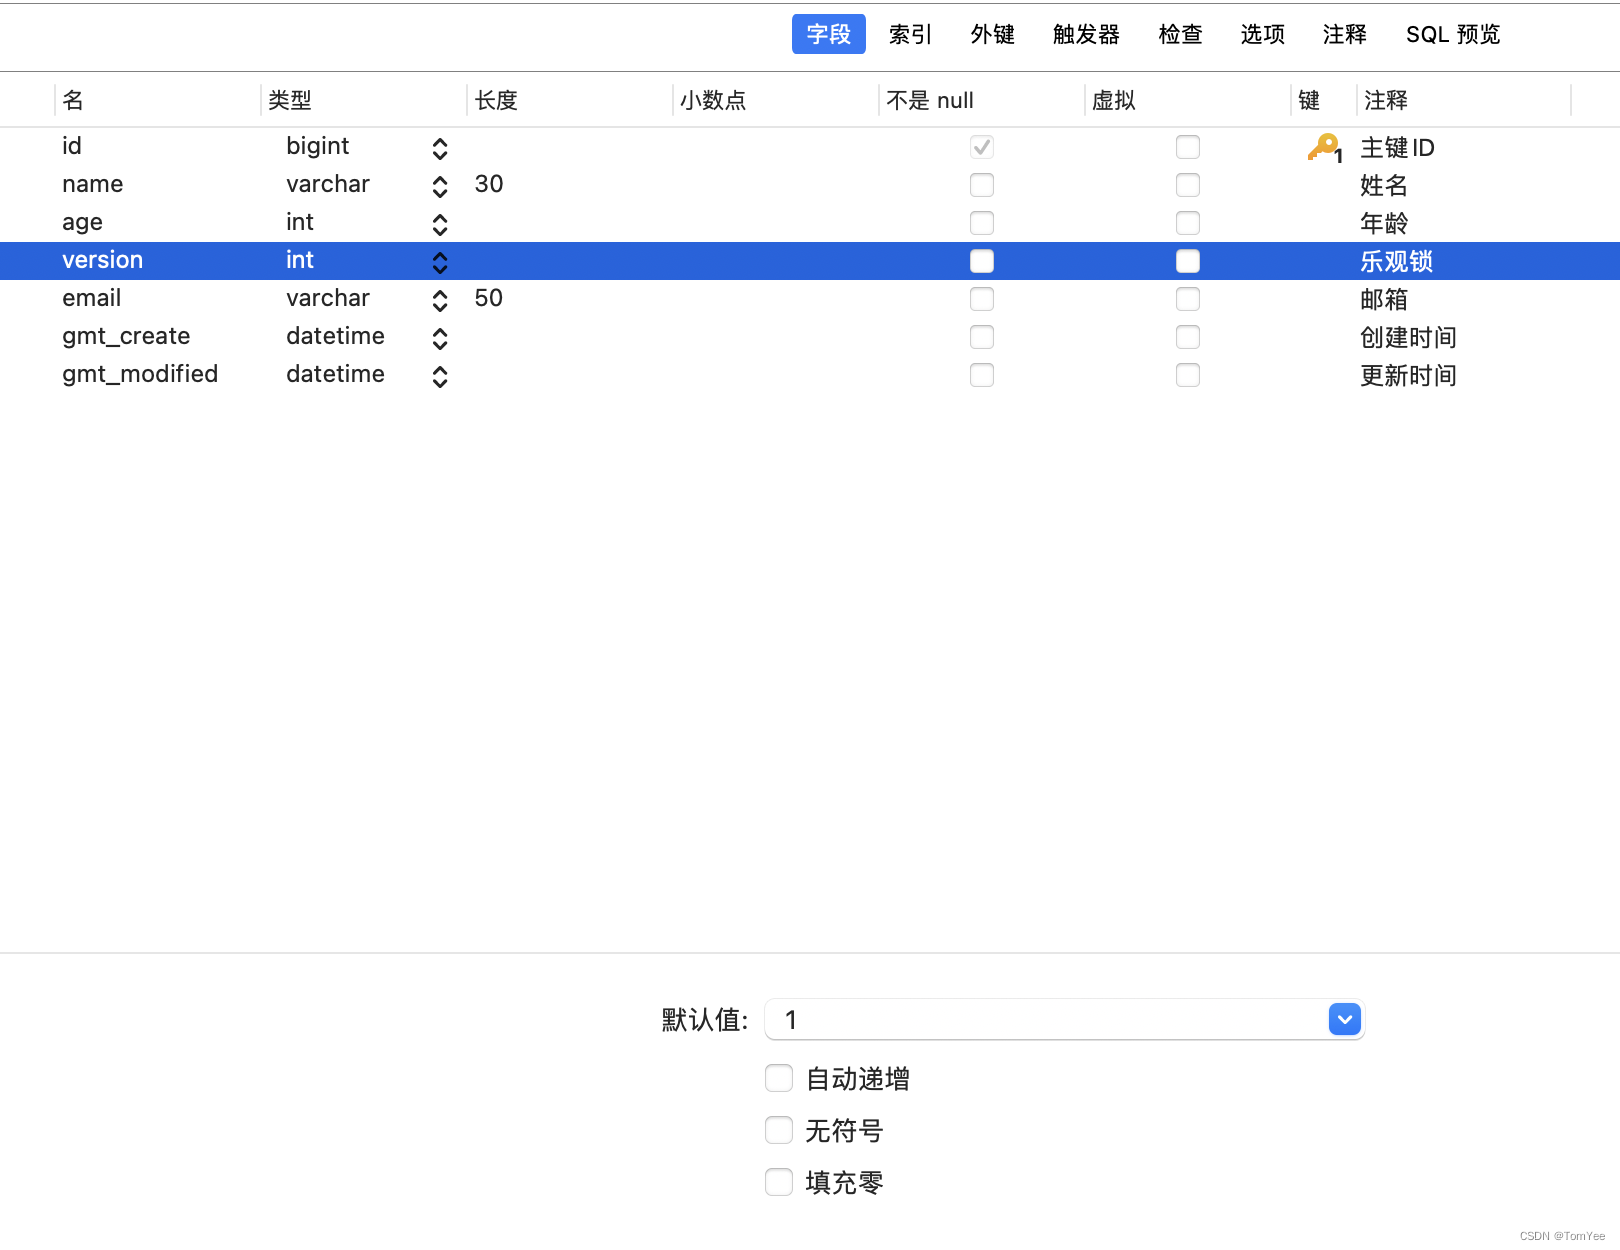The image size is (1620, 1250).
Task: Toggle 不是 null checkbox for gmt_create row
Action: [x=982, y=337]
